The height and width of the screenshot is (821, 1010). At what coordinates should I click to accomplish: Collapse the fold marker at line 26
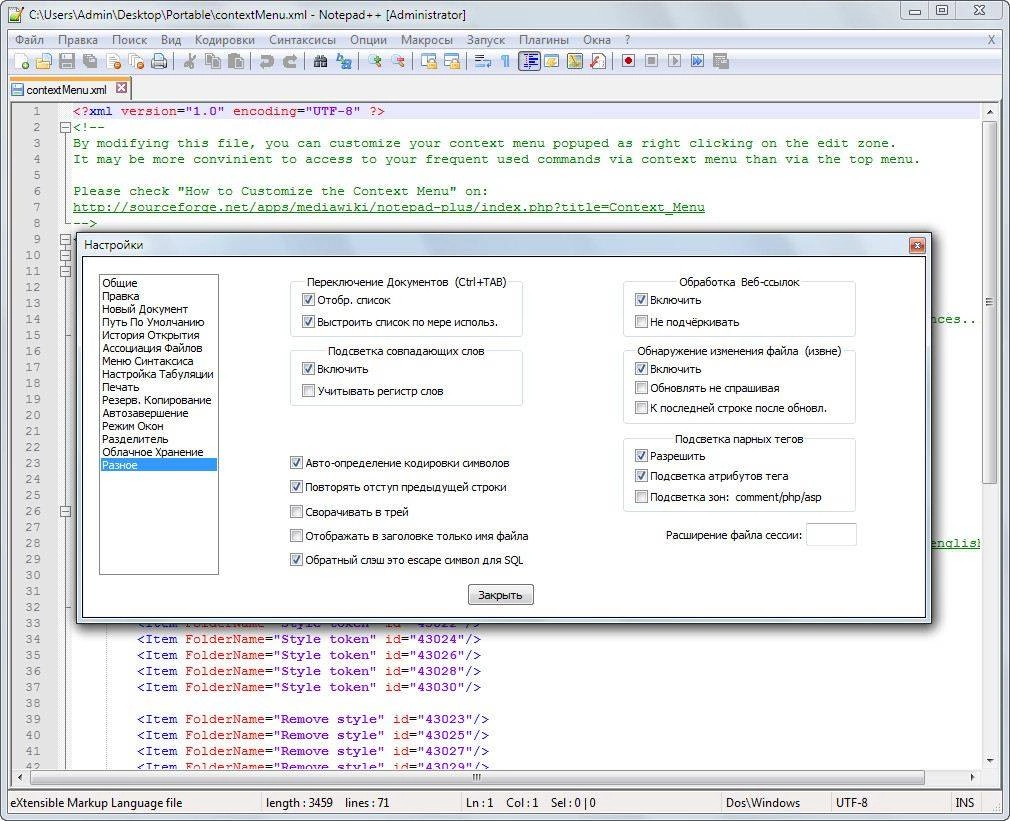[65, 511]
